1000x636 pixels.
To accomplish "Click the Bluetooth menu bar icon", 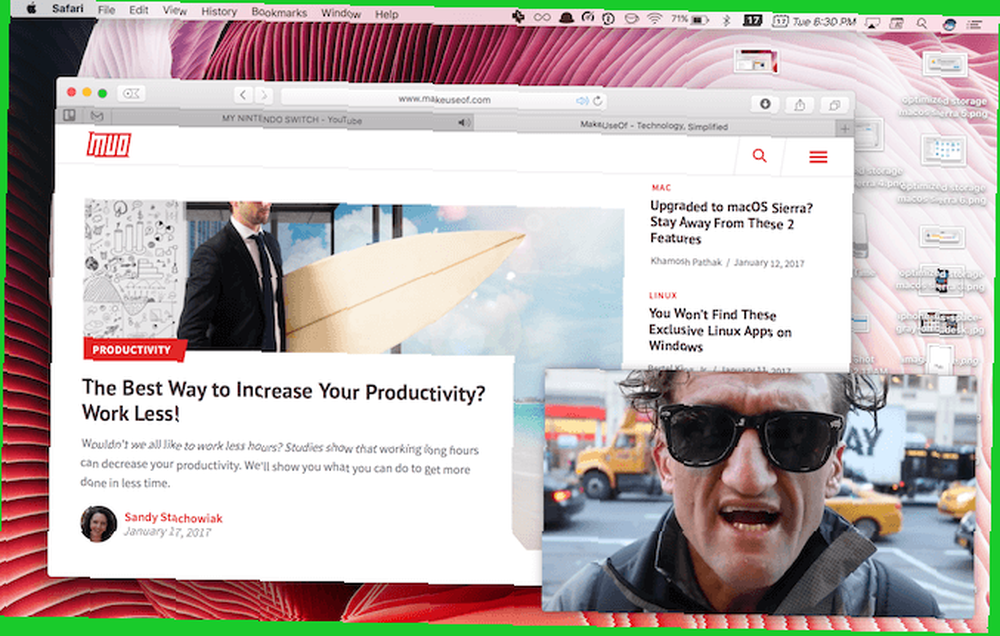I will [726, 20].
